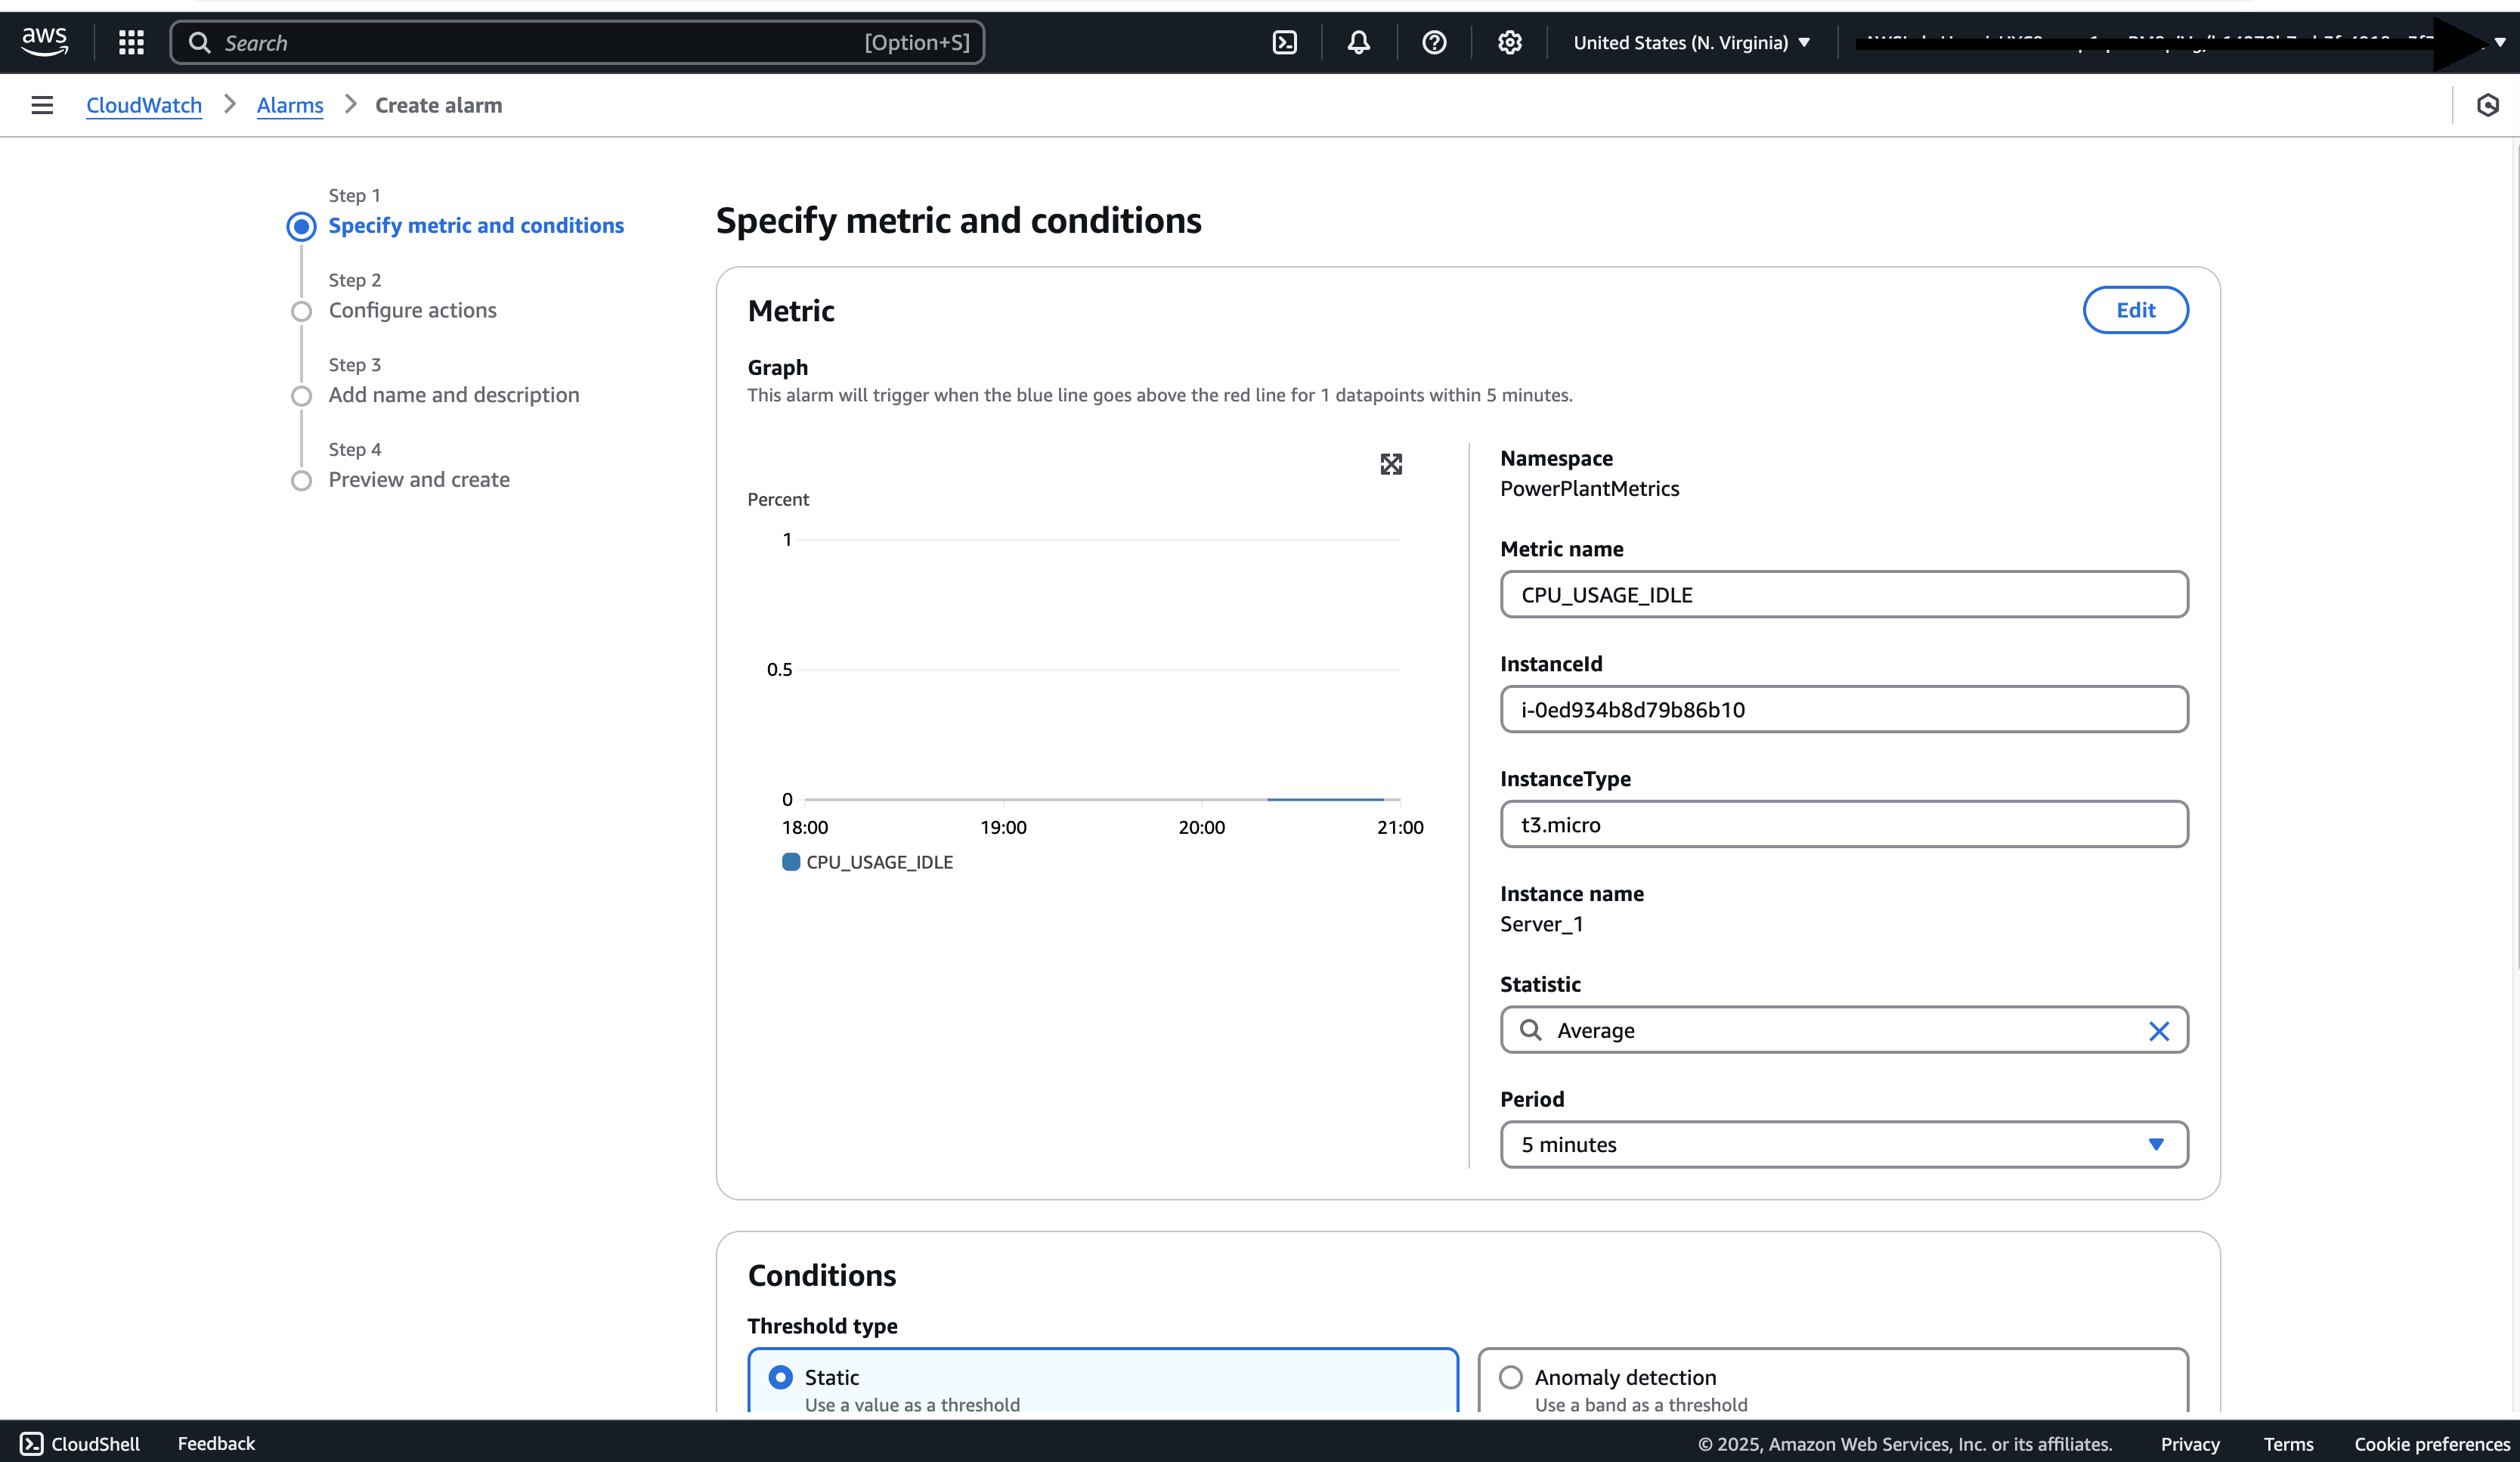Viewport: 2520px width, 1462px height.
Task: Click the magnifier in the Statistic field
Action: pos(1531,1030)
